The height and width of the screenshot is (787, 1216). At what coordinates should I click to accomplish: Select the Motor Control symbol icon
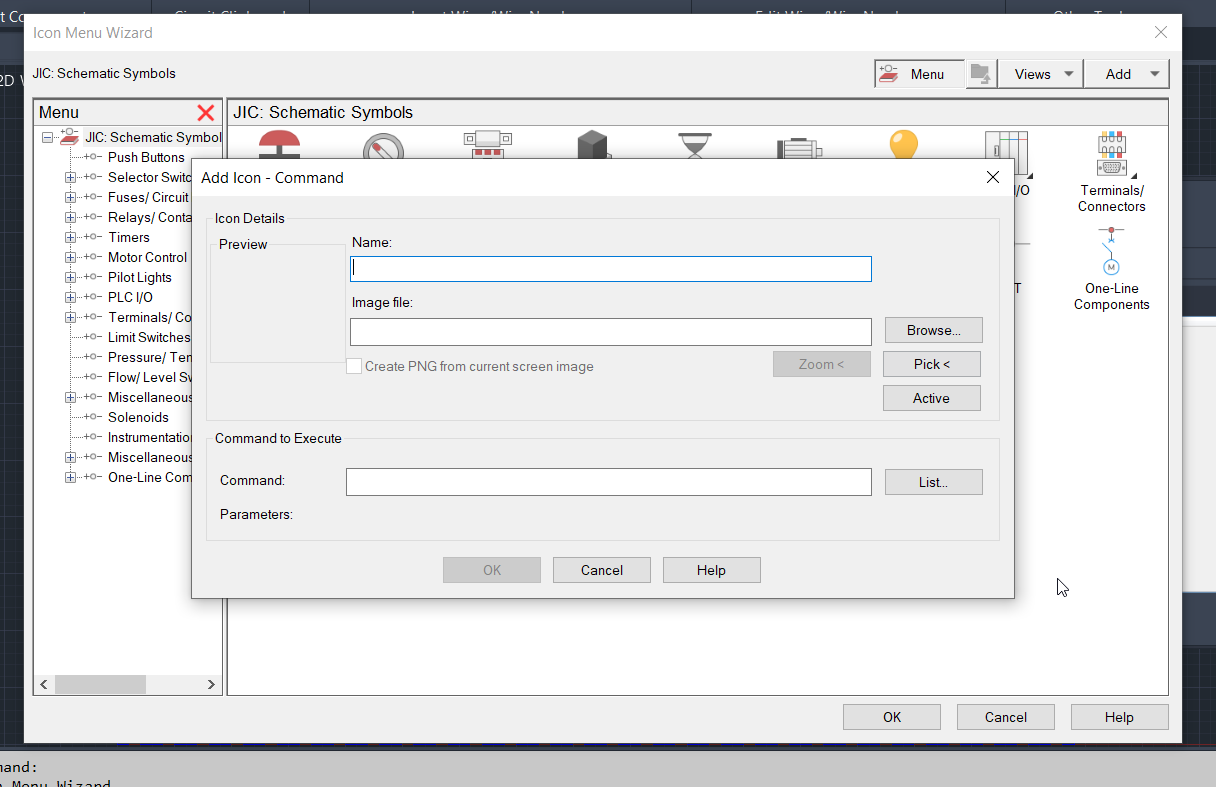click(x=798, y=145)
